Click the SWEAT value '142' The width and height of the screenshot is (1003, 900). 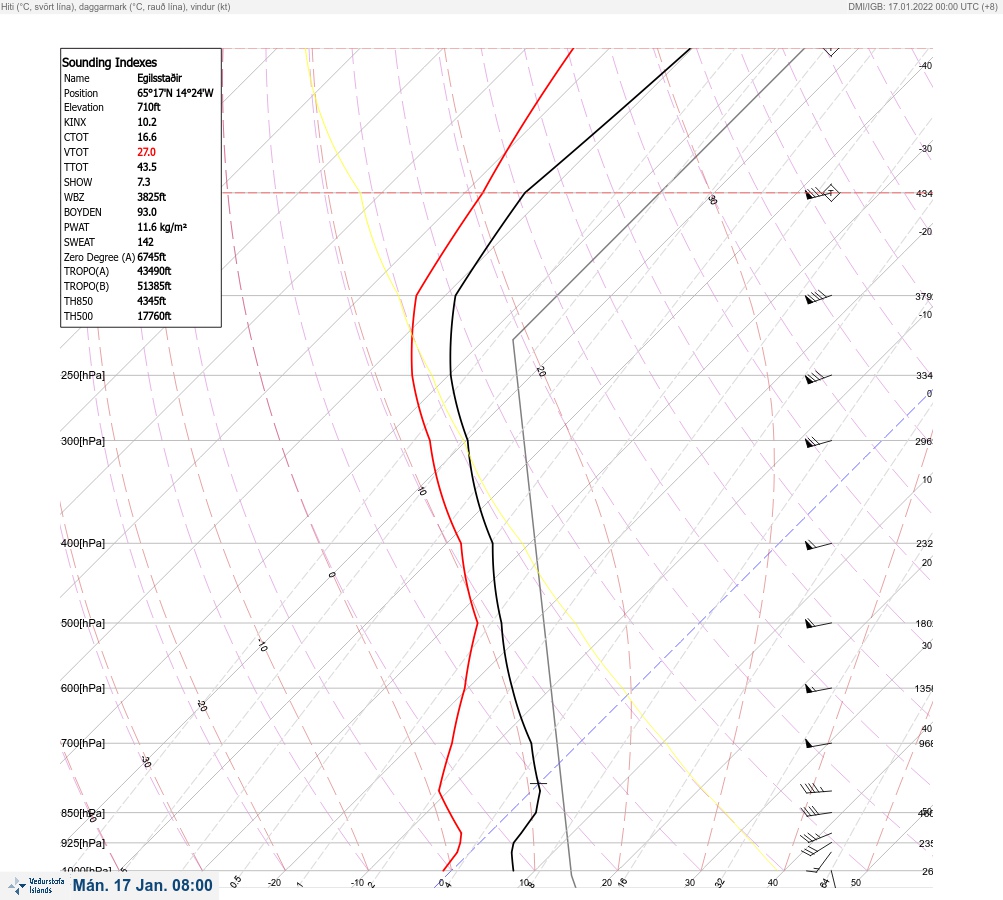[x=145, y=242]
